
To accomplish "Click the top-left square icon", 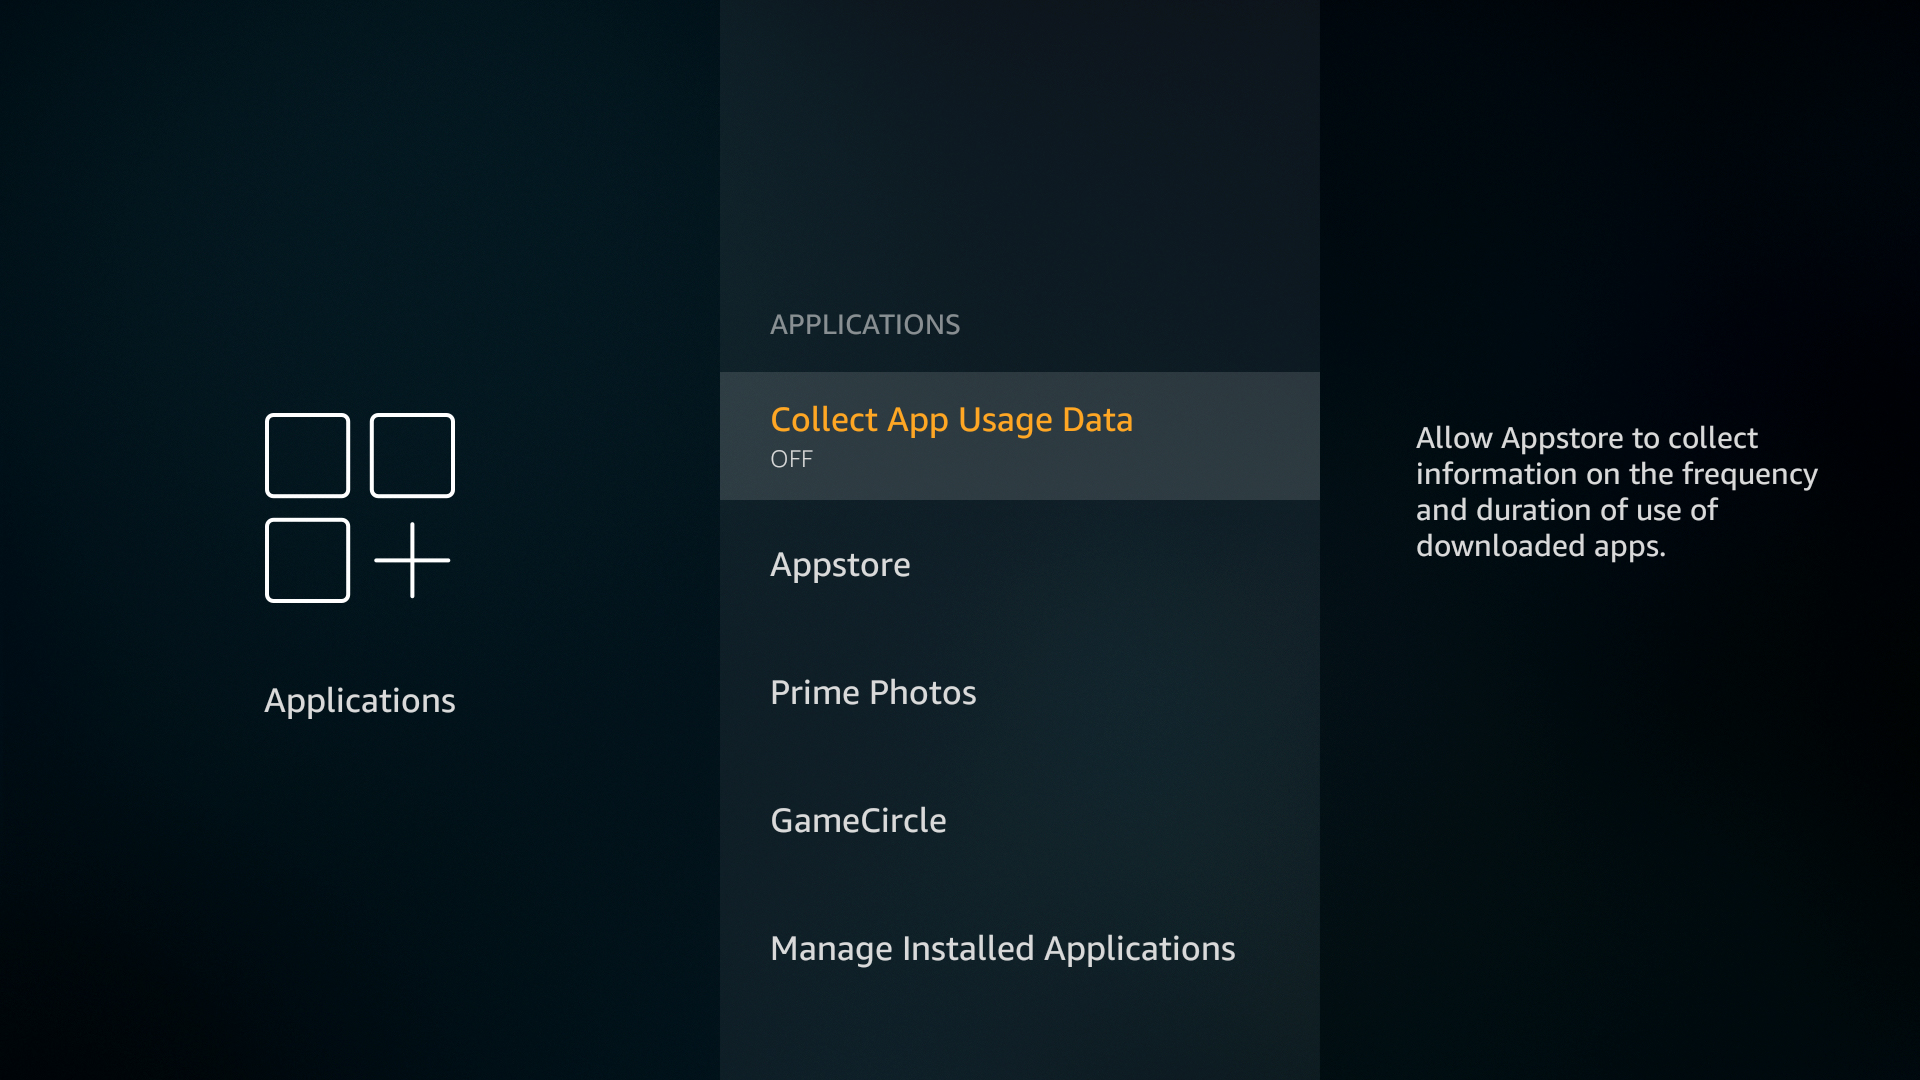I will tap(306, 455).
